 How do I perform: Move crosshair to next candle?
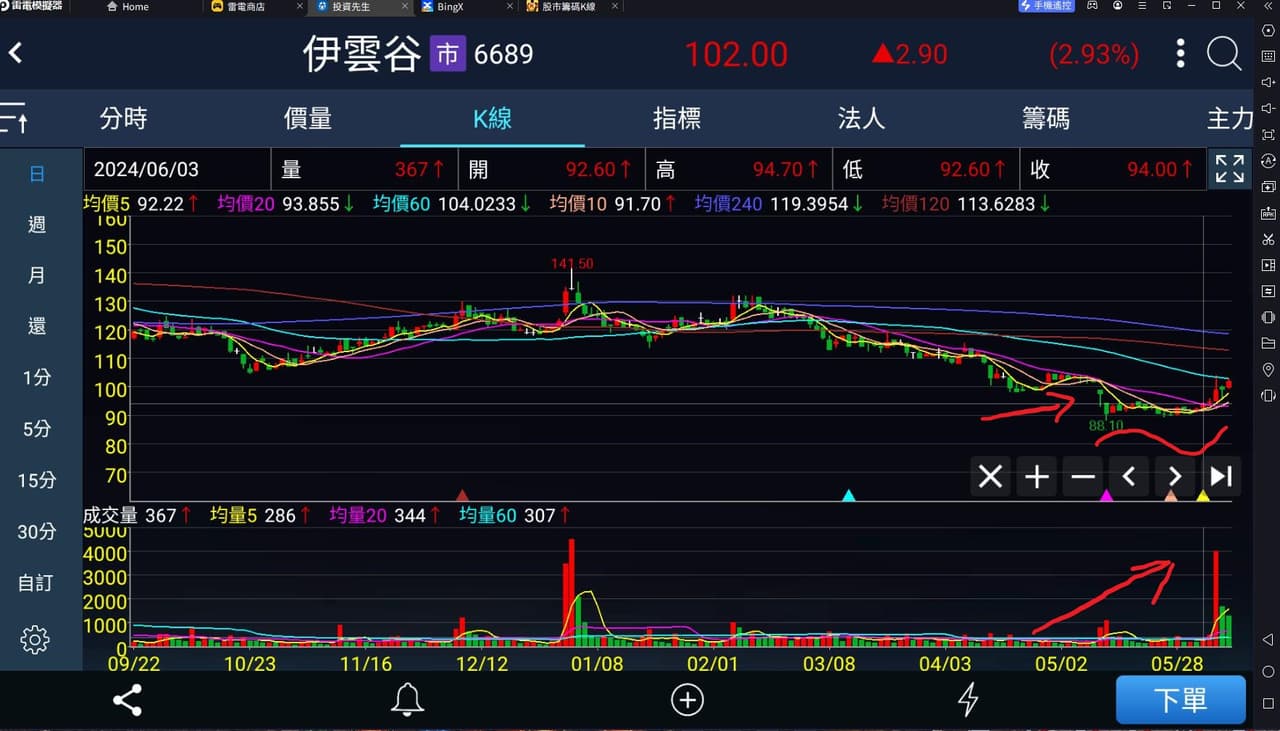coord(1175,477)
